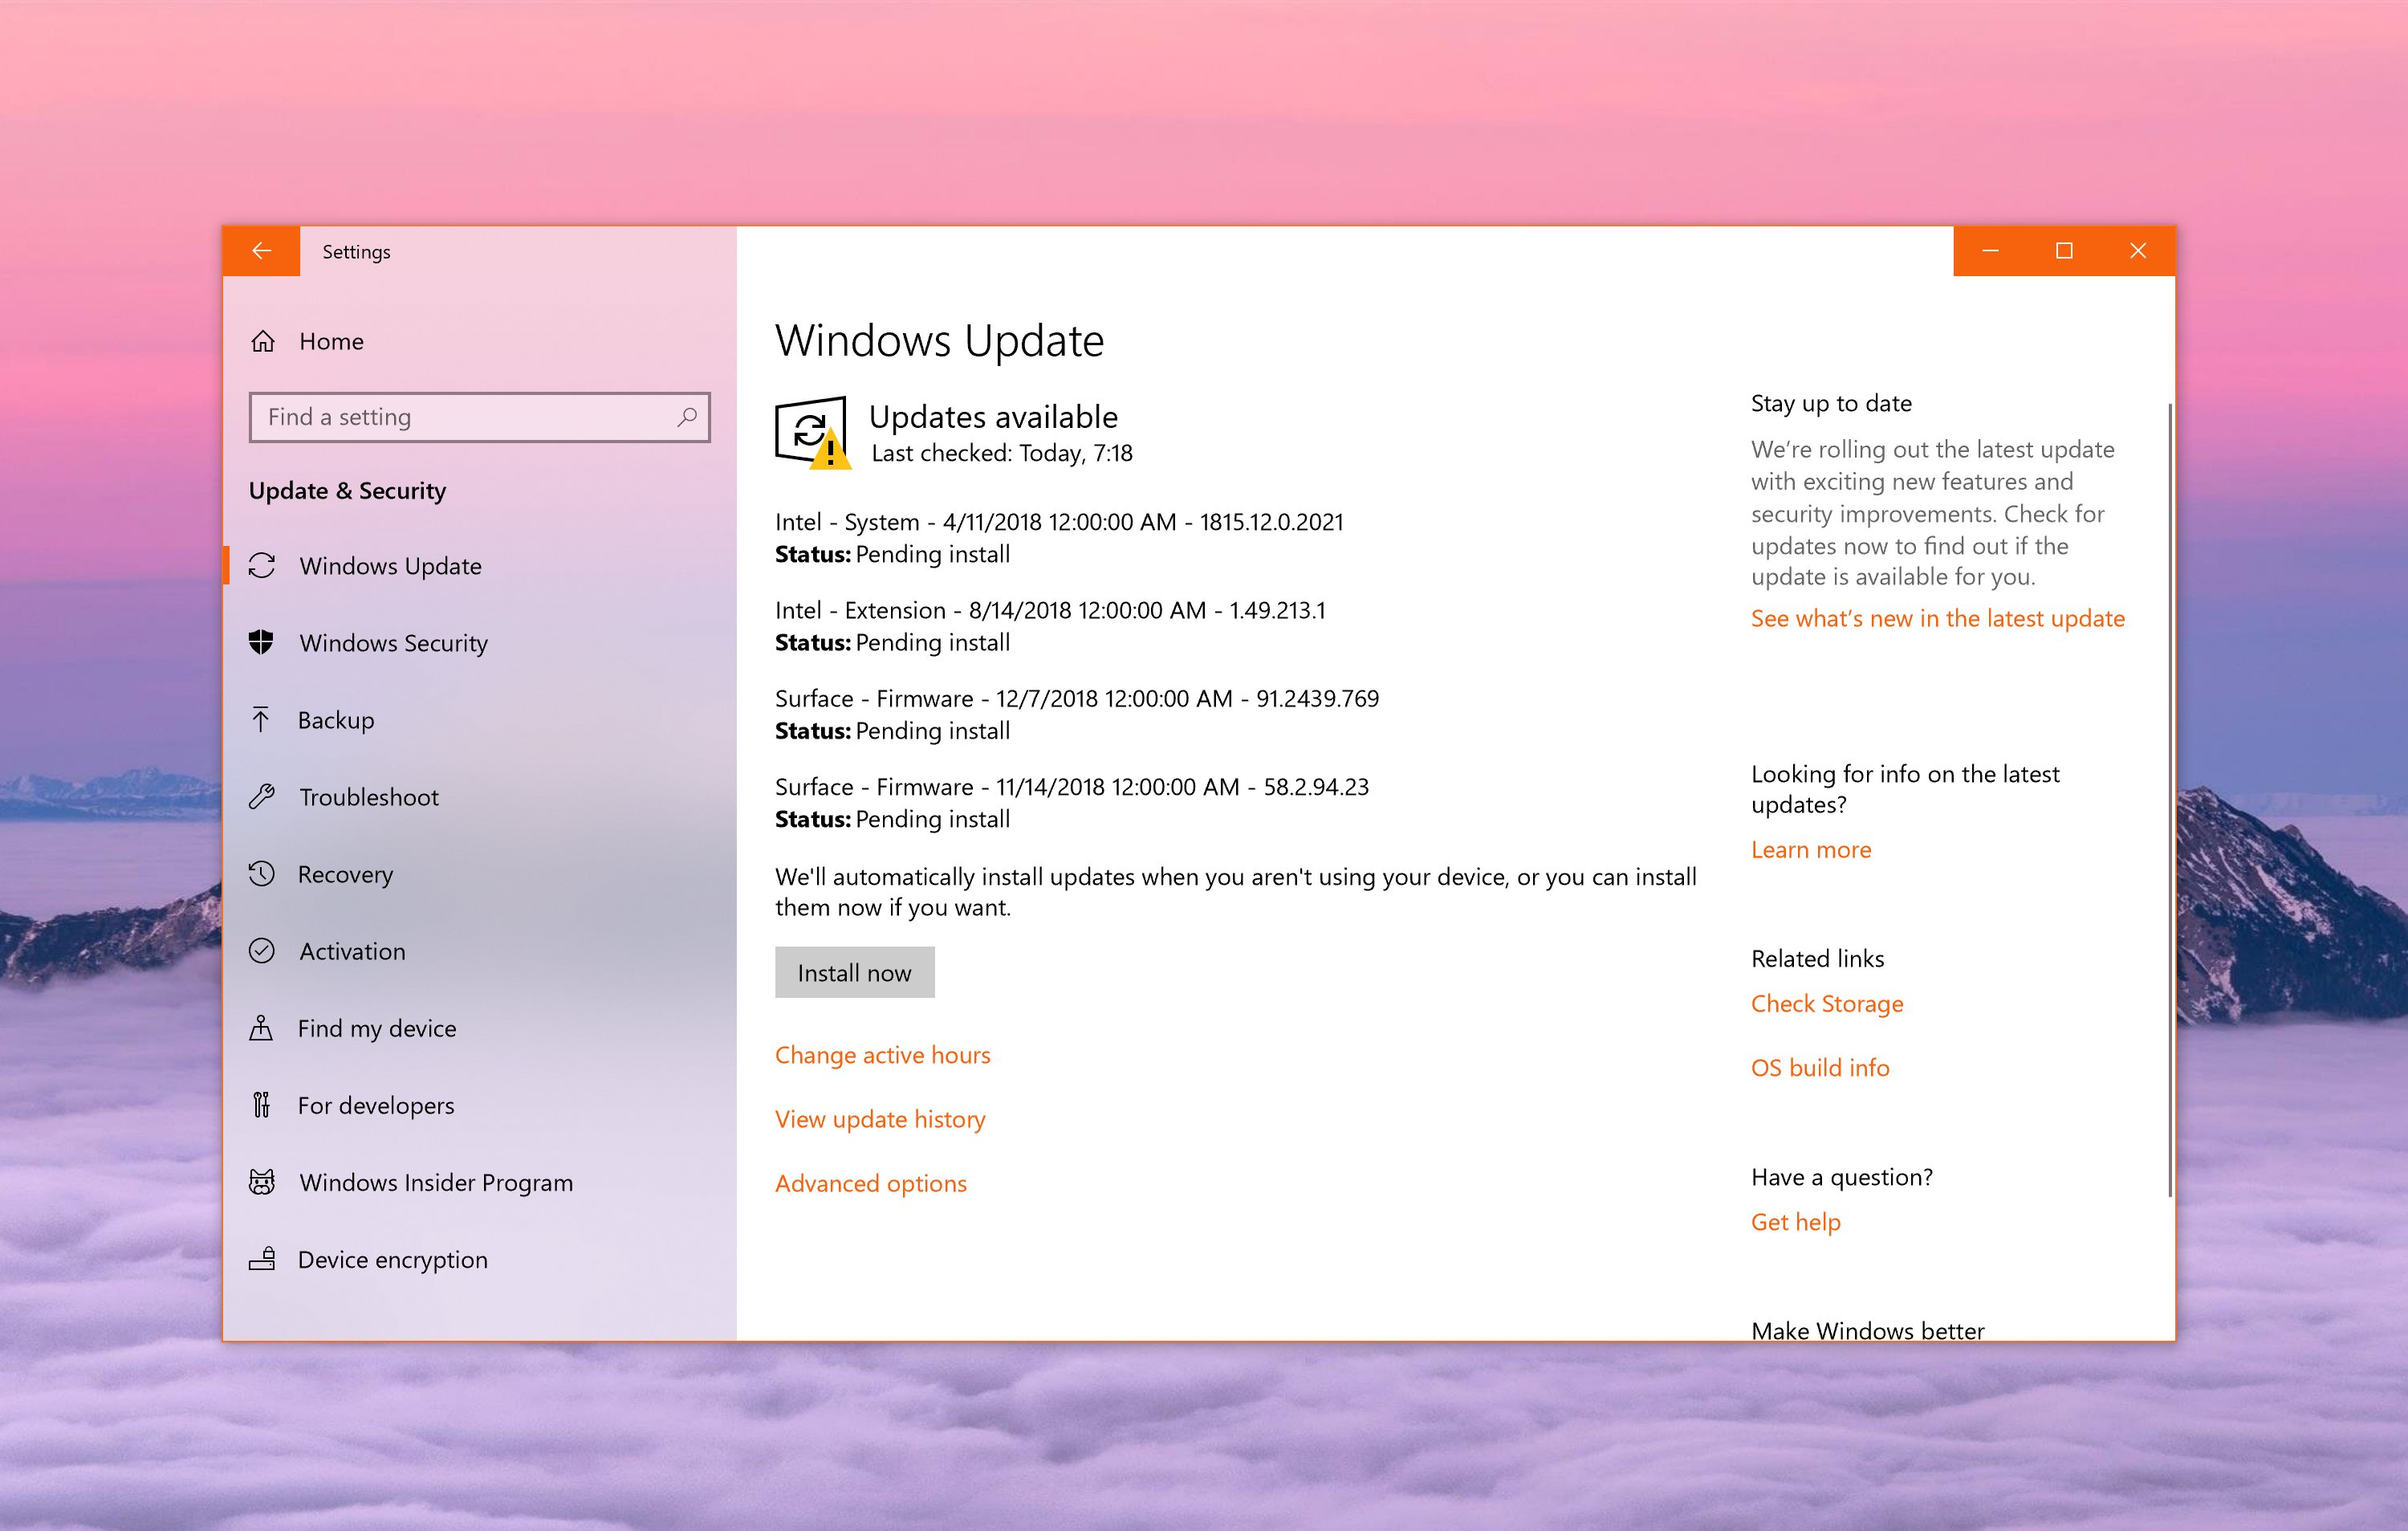
Task: Open Windows Insider Program from the sidebar
Action: pos(435,1182)
